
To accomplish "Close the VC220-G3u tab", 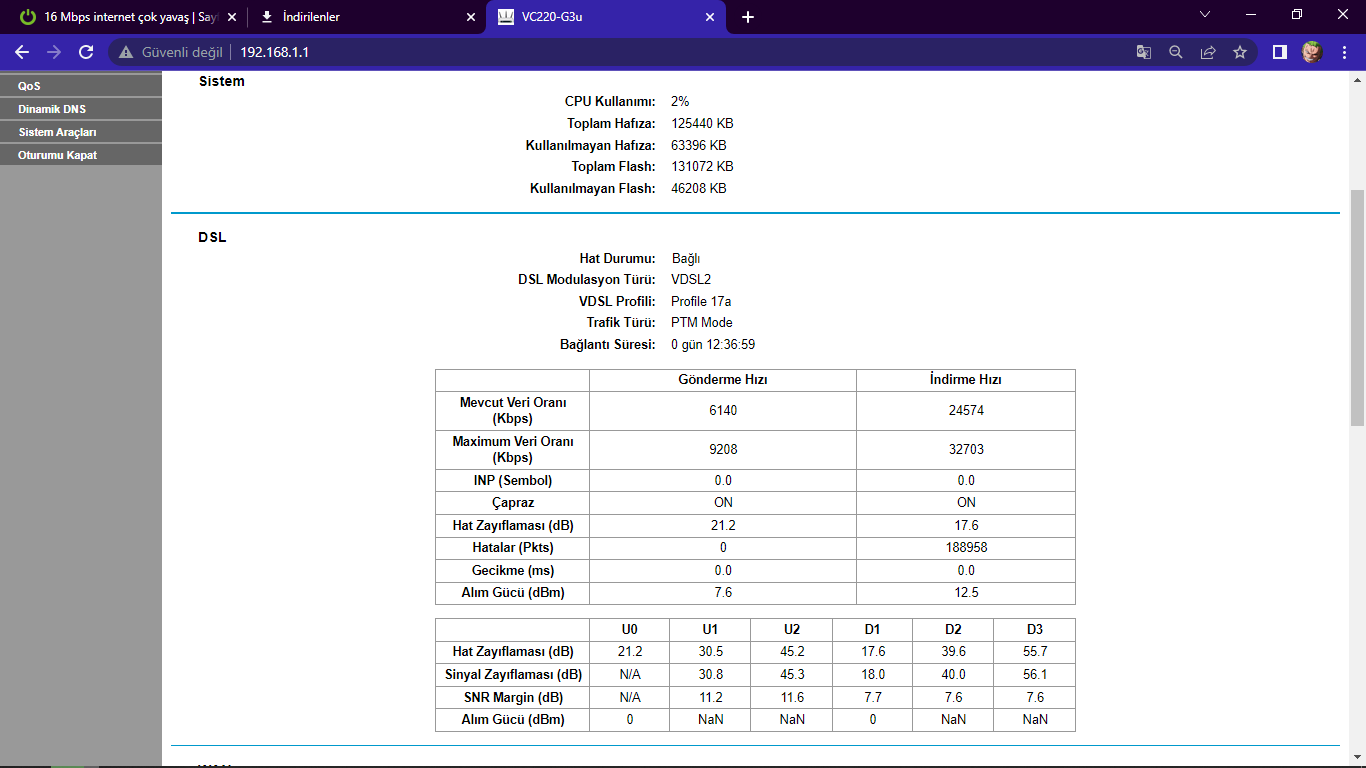I will (x=711, y=17).
